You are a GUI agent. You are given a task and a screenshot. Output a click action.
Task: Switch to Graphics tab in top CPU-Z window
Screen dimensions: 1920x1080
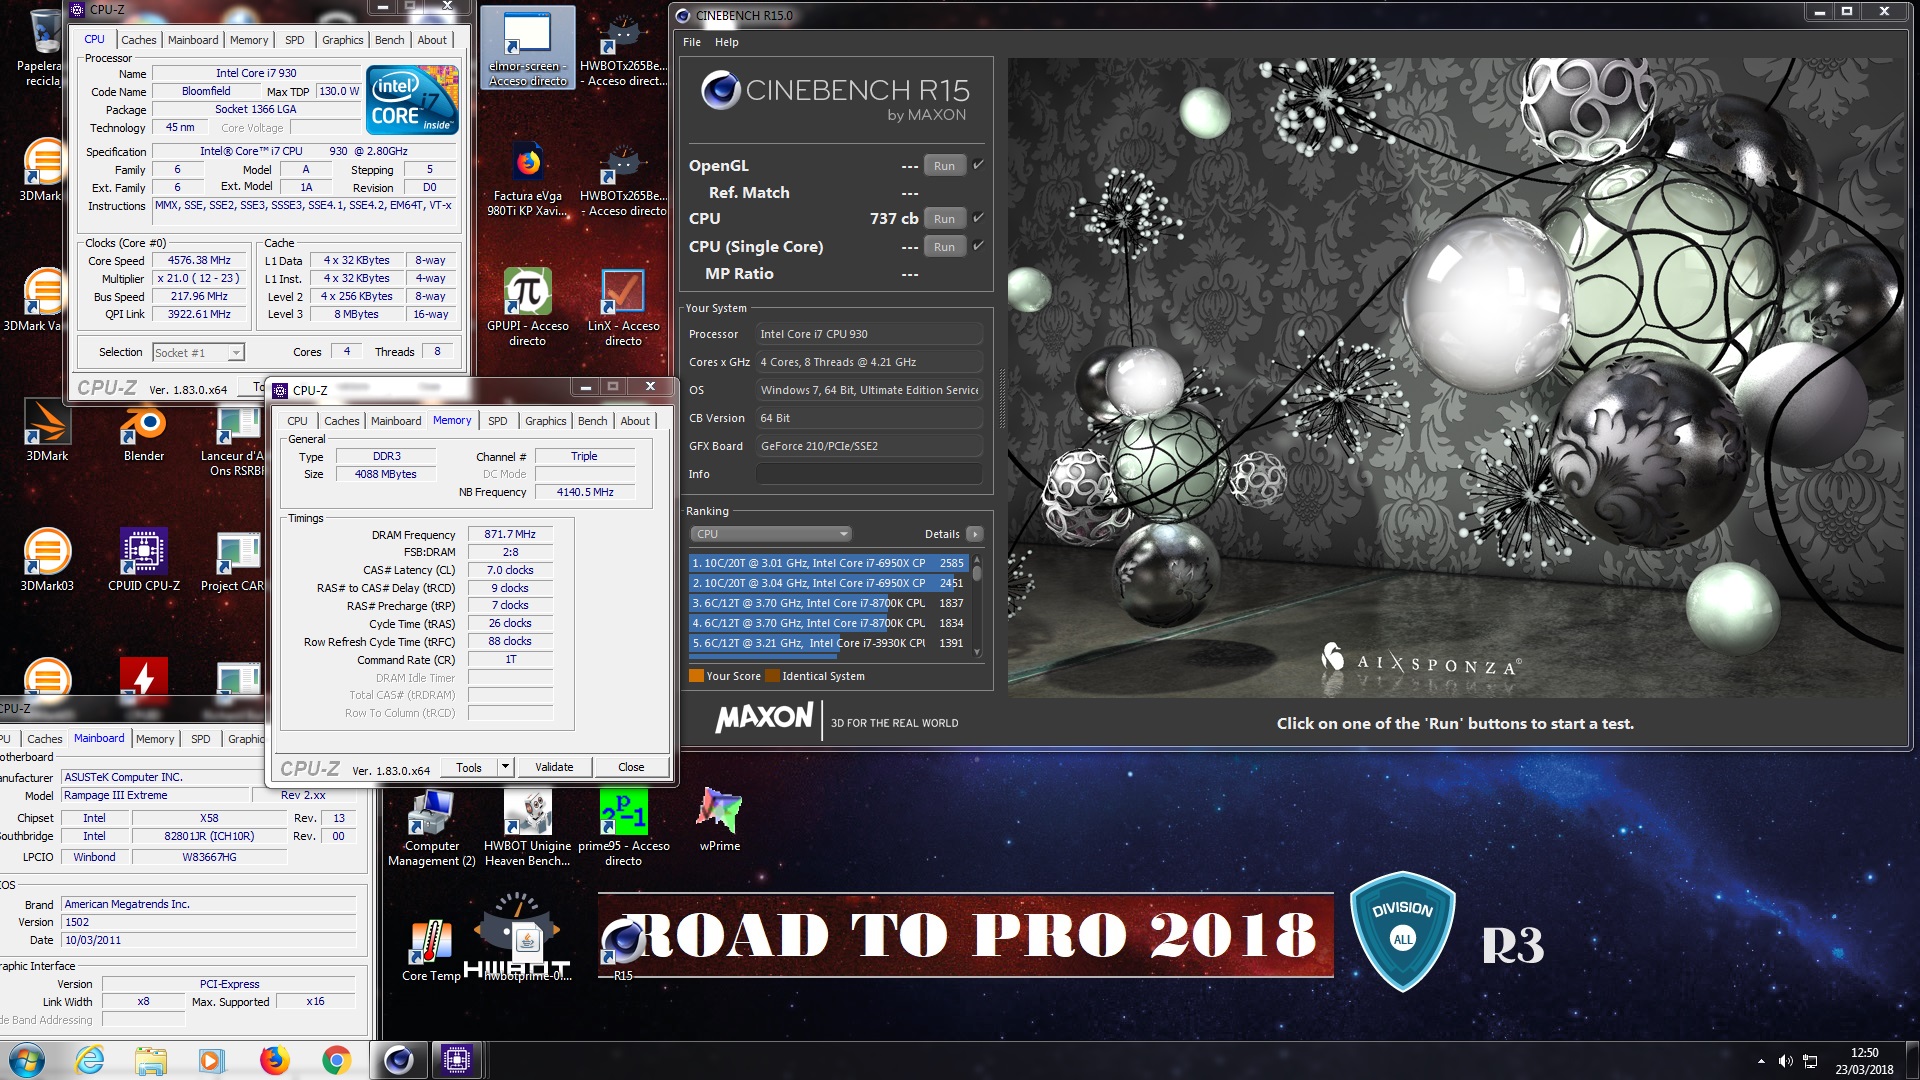[343, 40]
